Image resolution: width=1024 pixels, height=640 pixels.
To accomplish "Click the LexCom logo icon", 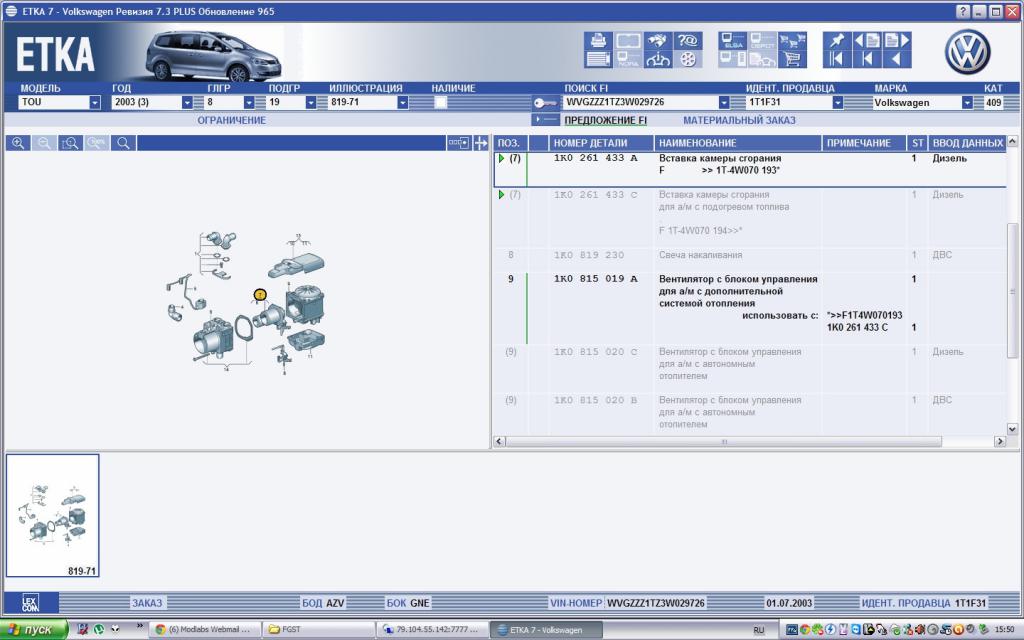I will click(31, 603).
